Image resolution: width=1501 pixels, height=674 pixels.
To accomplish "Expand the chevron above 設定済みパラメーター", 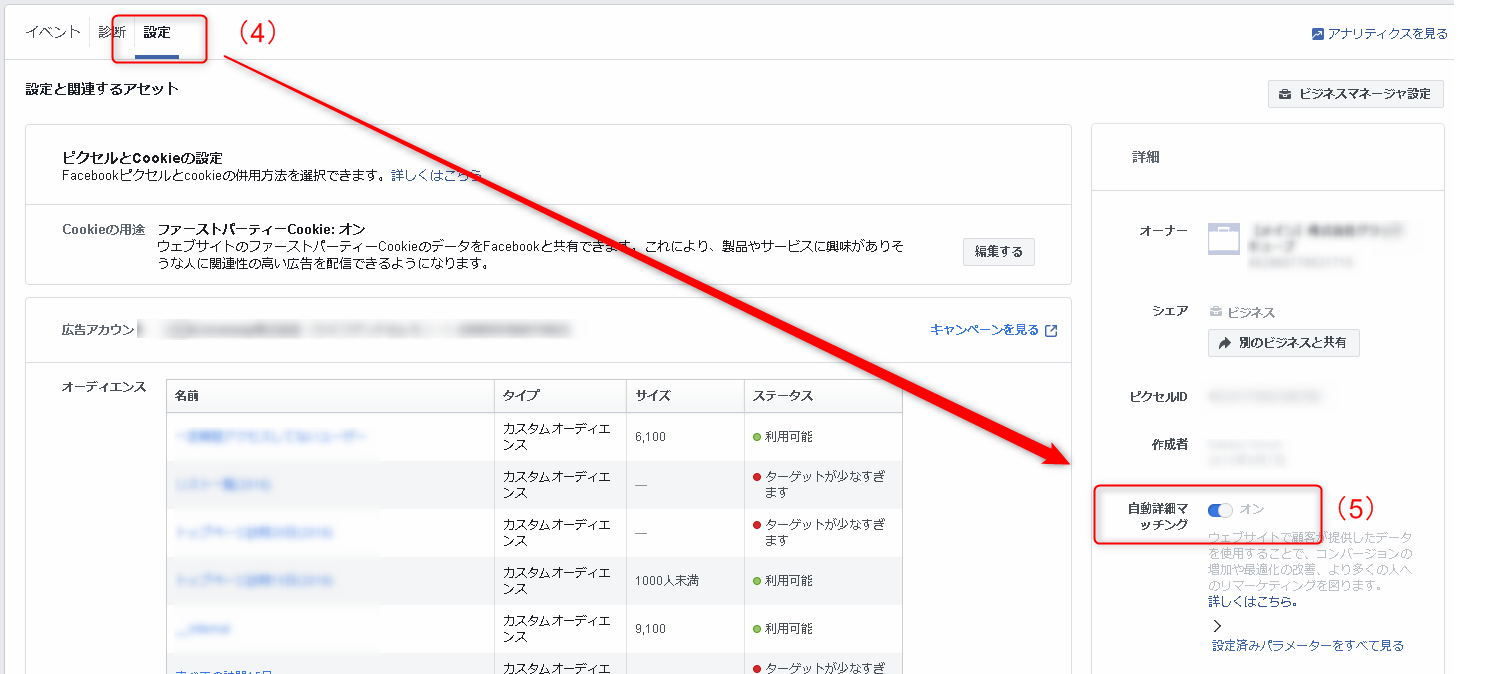I will (x=1217, y=626).
